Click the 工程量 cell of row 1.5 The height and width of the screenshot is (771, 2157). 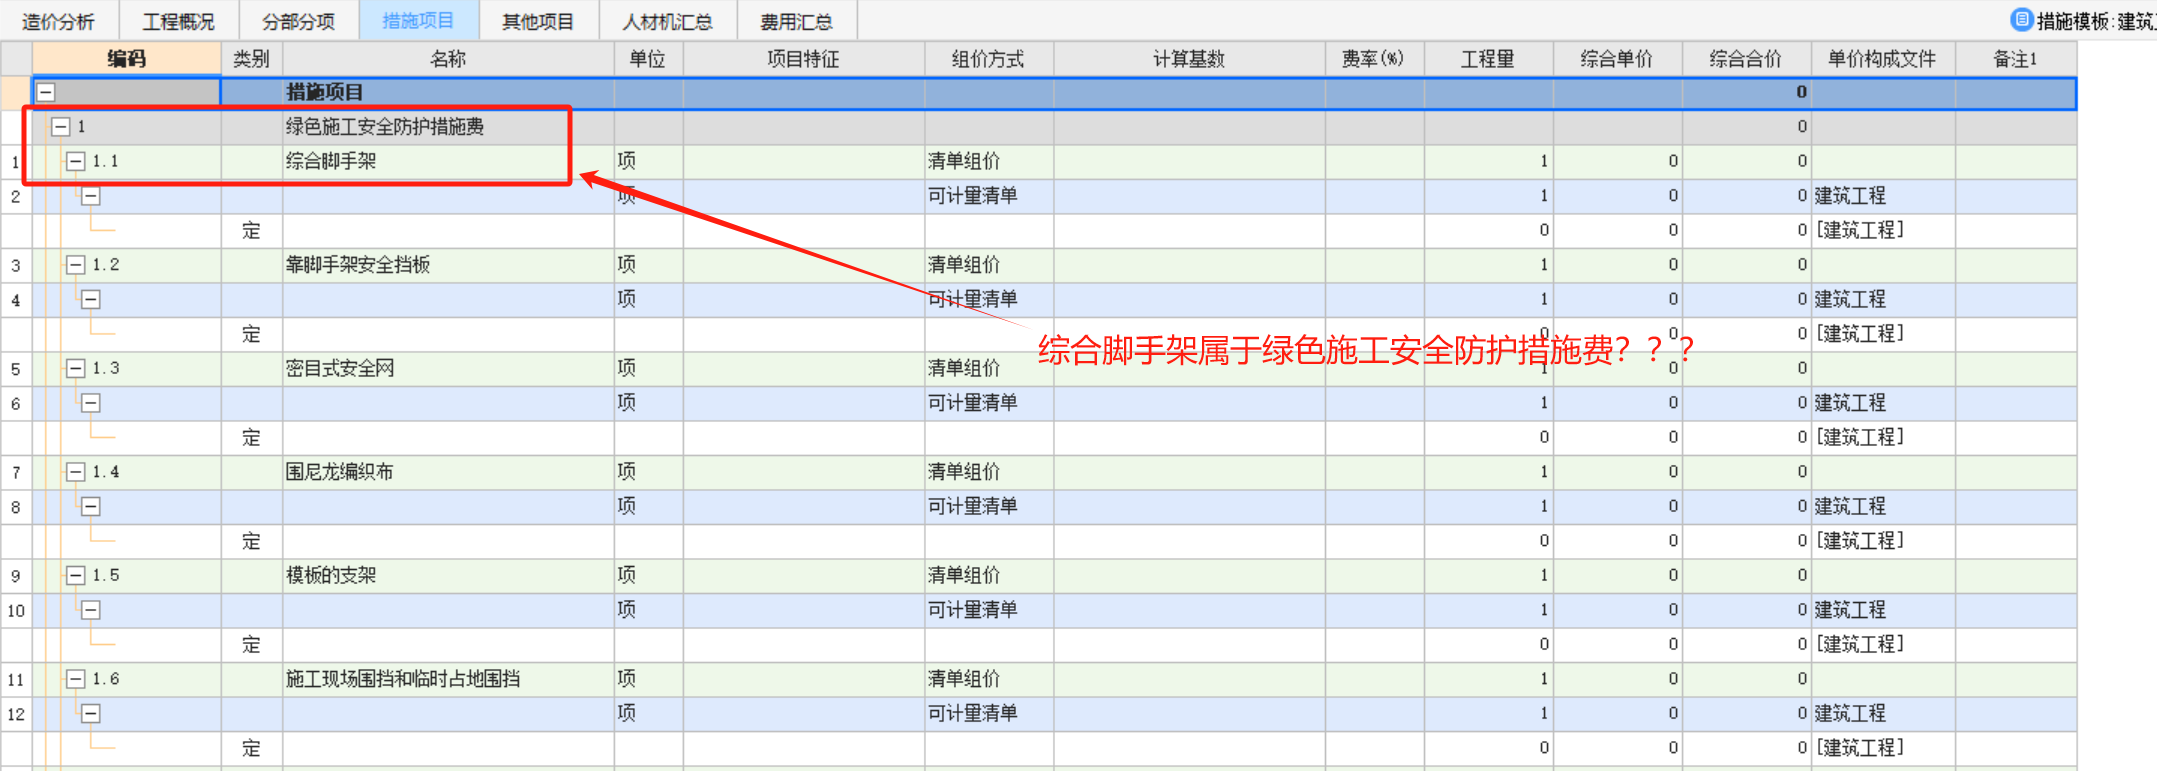click(1488, 575)
